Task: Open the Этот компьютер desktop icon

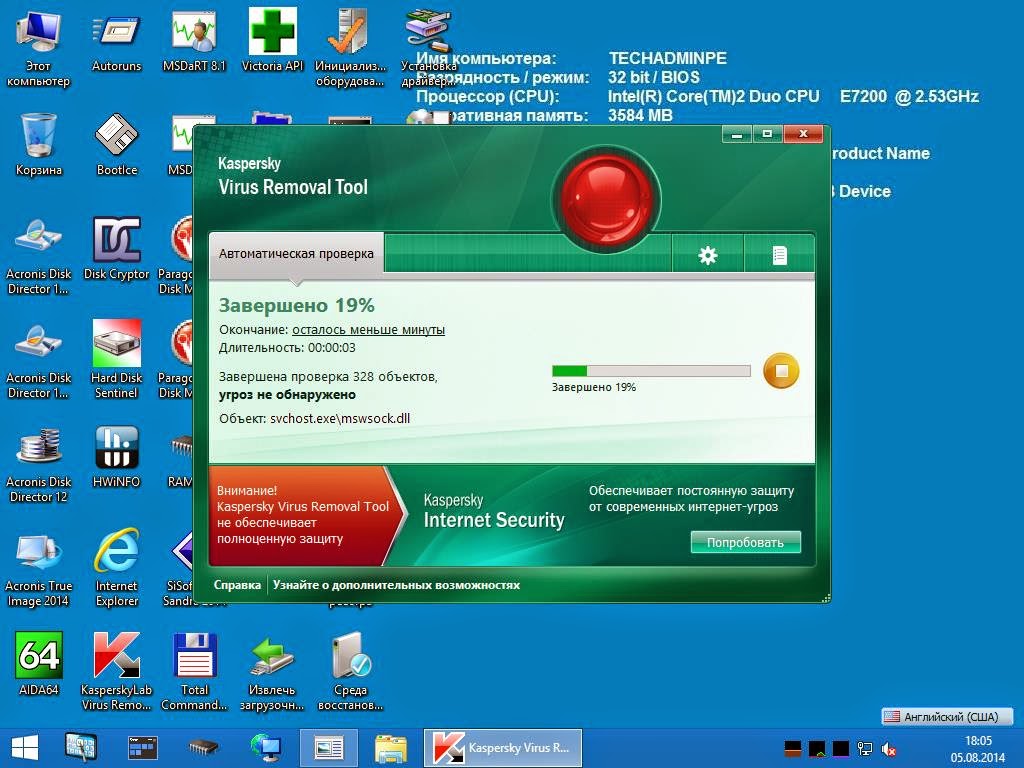Action: pos(39,50)
